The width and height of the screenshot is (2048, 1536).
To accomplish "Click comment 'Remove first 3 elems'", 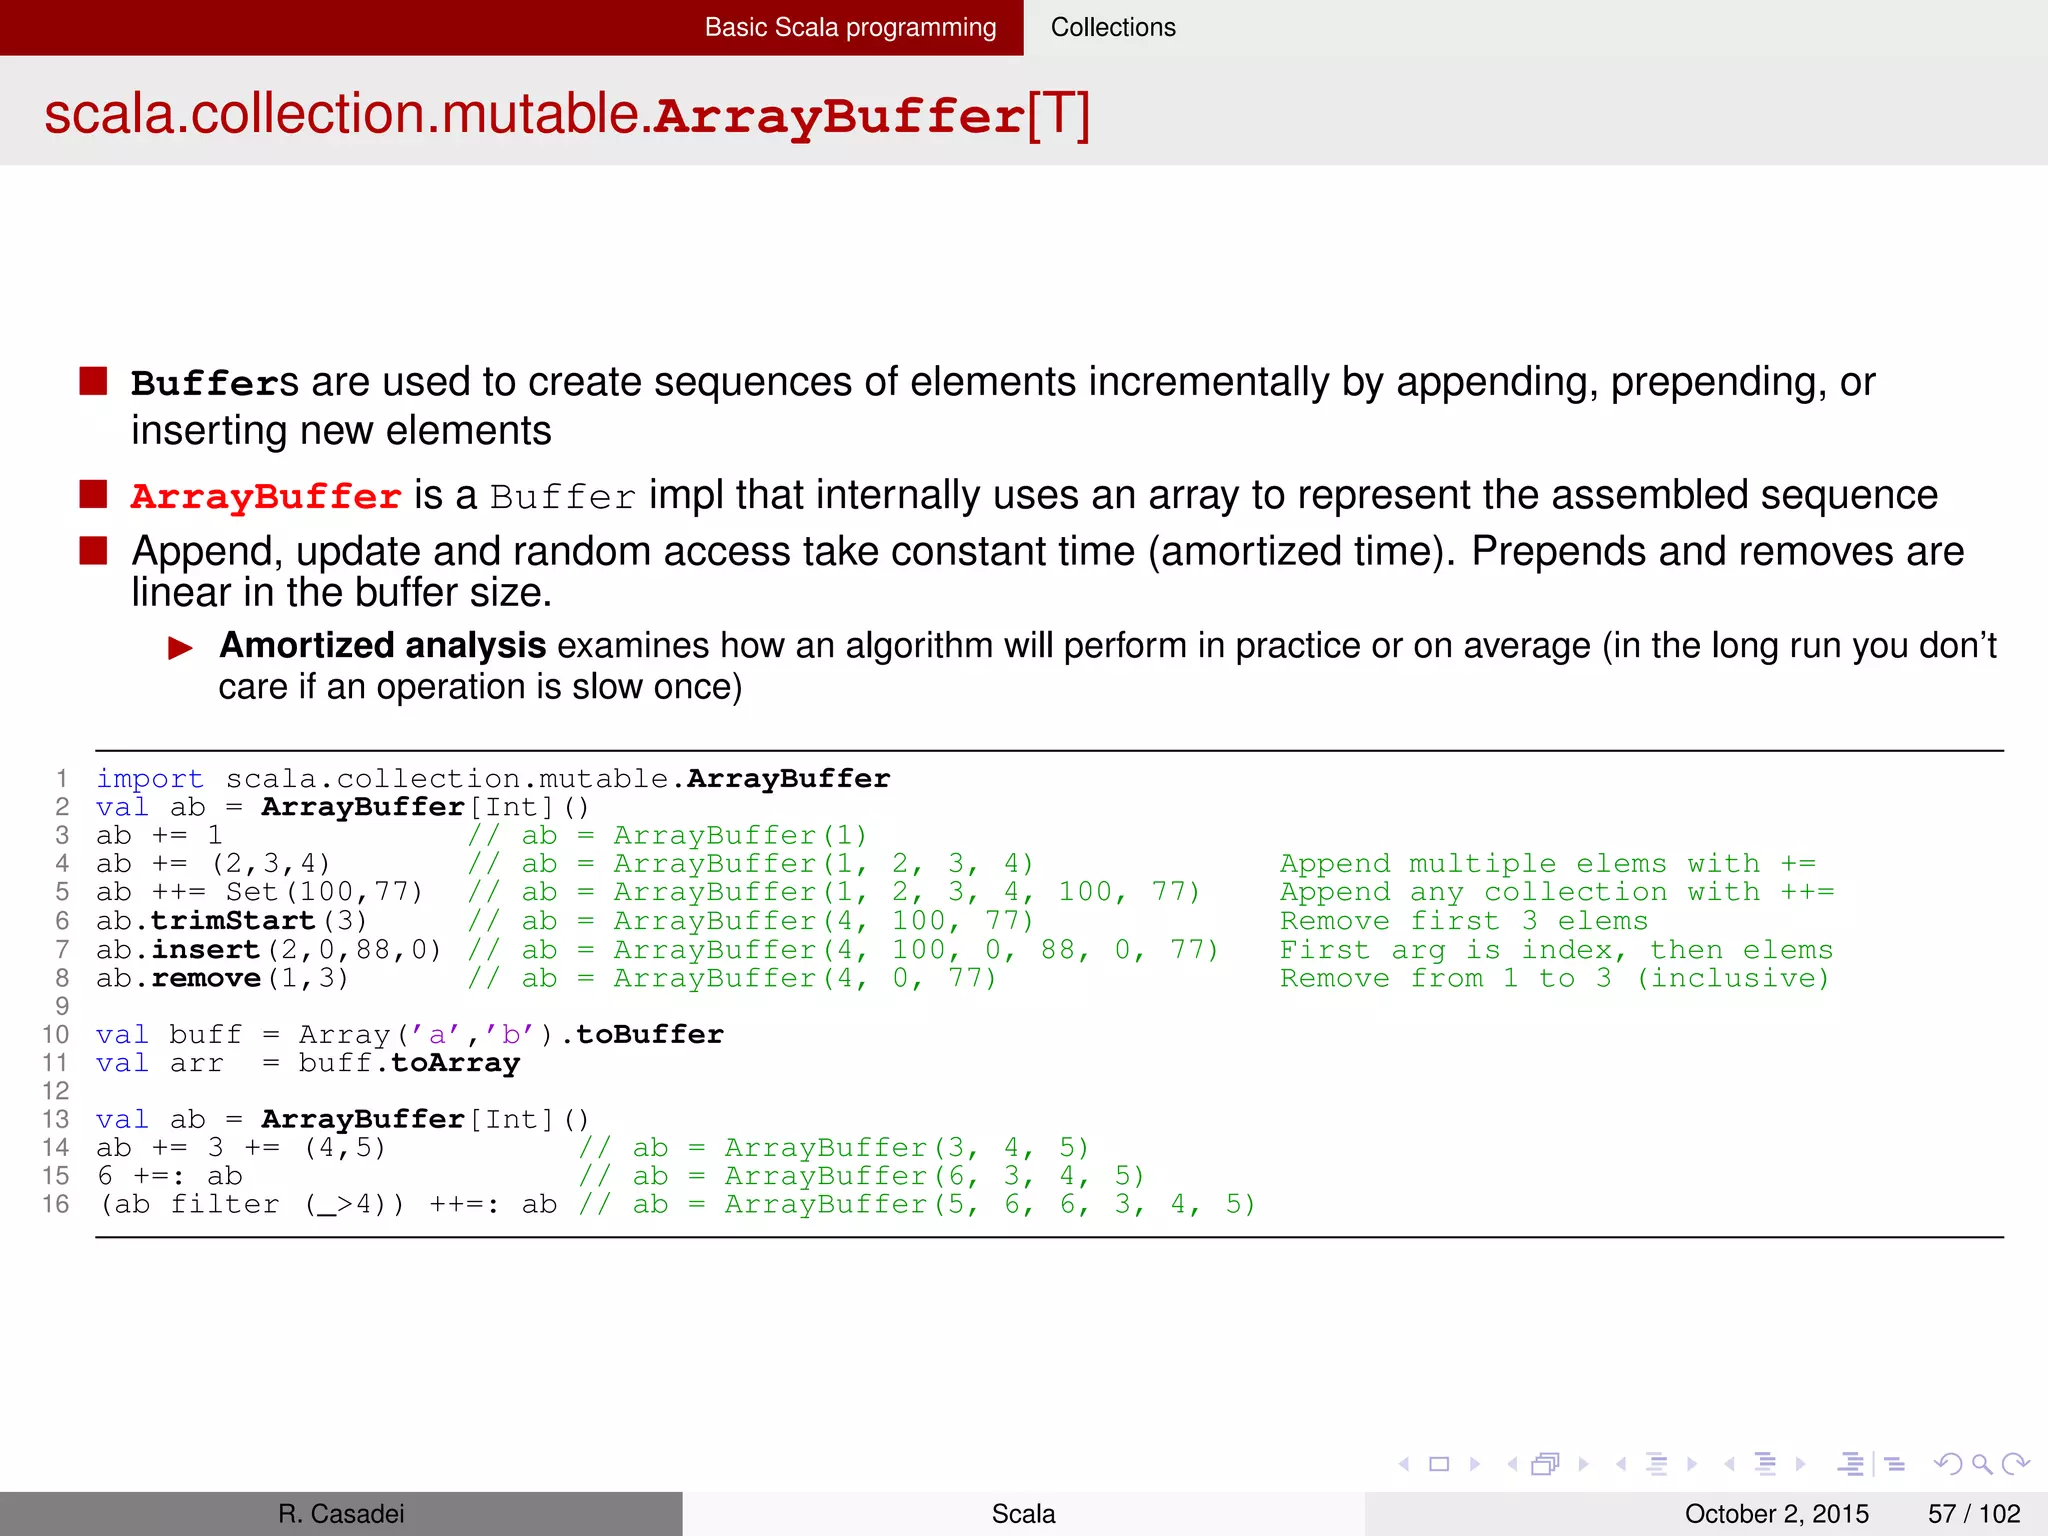I will coord(1464,920).
